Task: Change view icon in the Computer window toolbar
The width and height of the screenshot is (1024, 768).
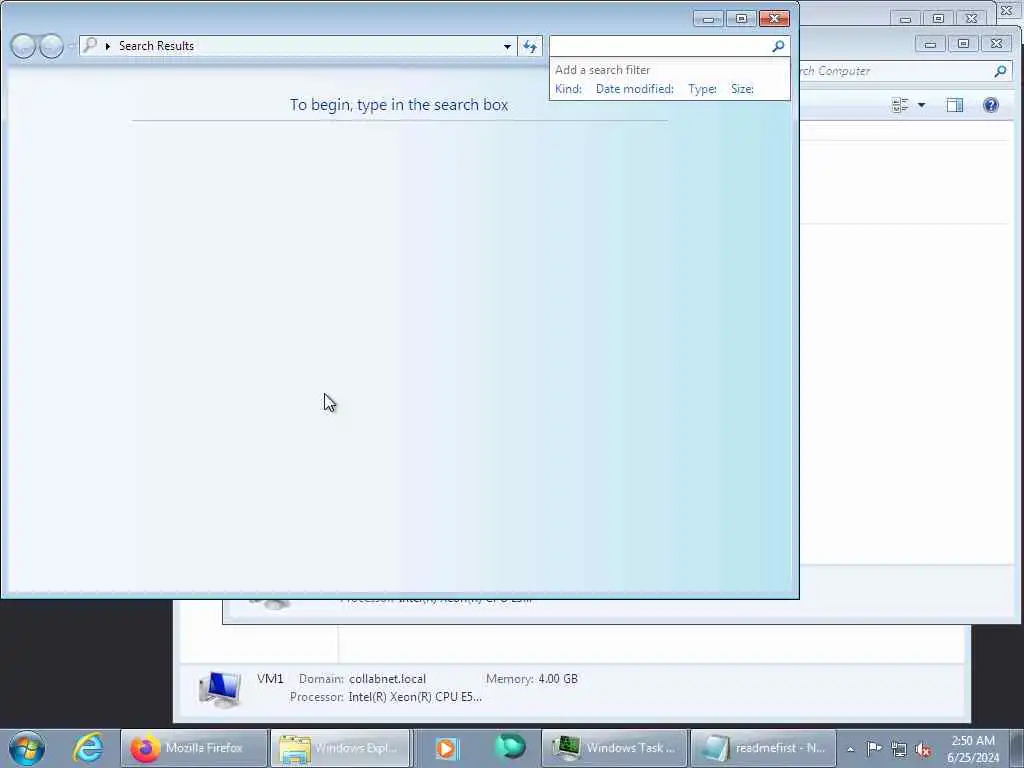Action: coord(900,105)
